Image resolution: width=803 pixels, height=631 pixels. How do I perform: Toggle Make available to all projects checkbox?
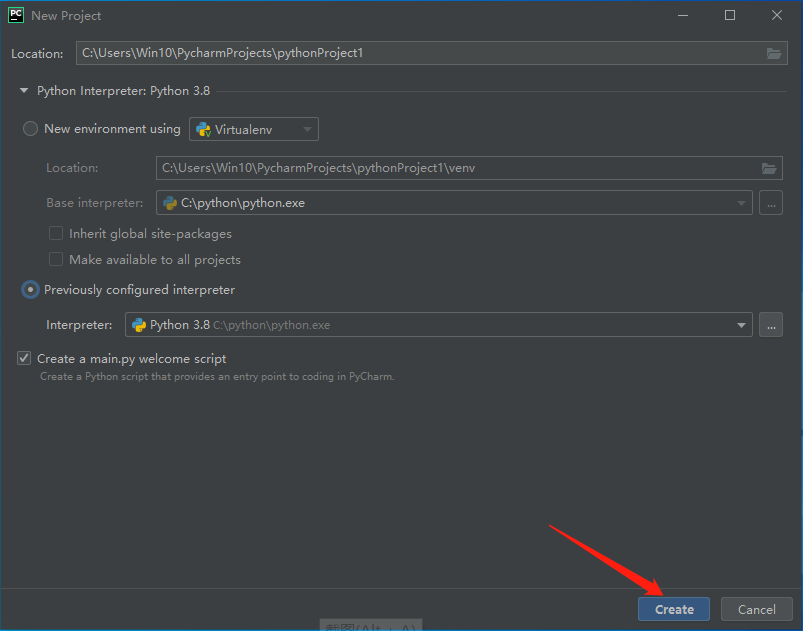[56, 259]
